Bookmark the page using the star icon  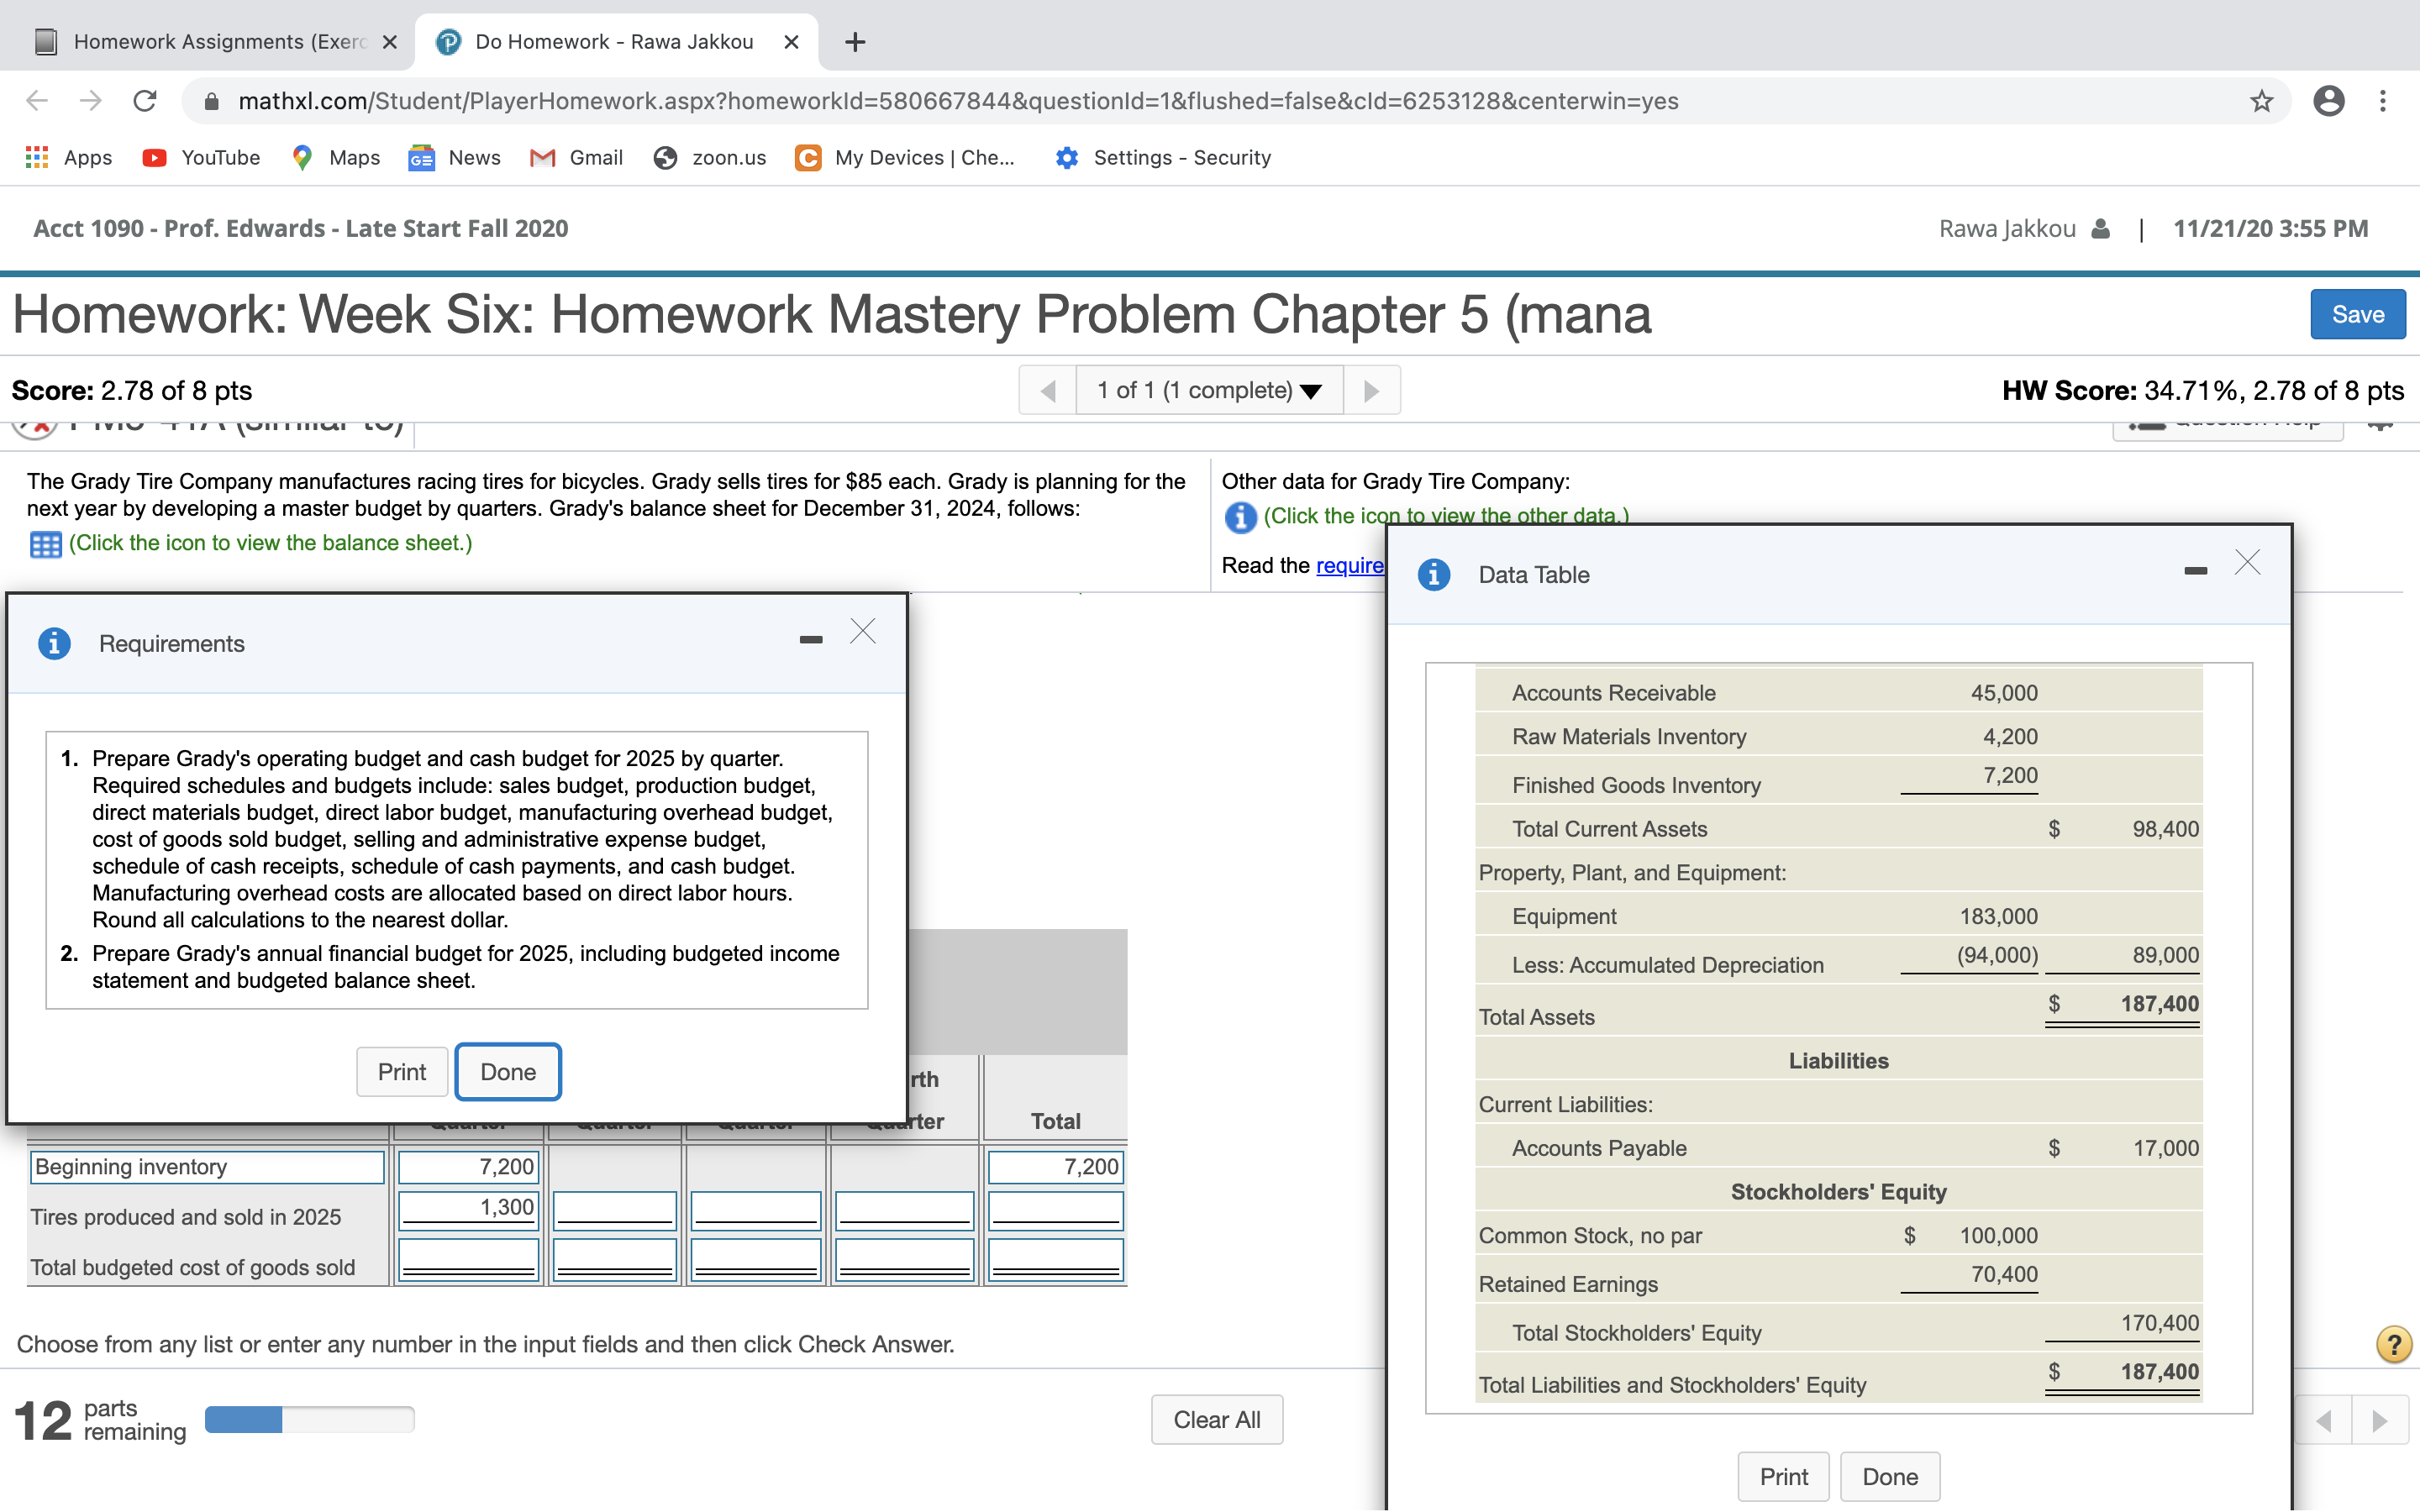(2261, 100)
